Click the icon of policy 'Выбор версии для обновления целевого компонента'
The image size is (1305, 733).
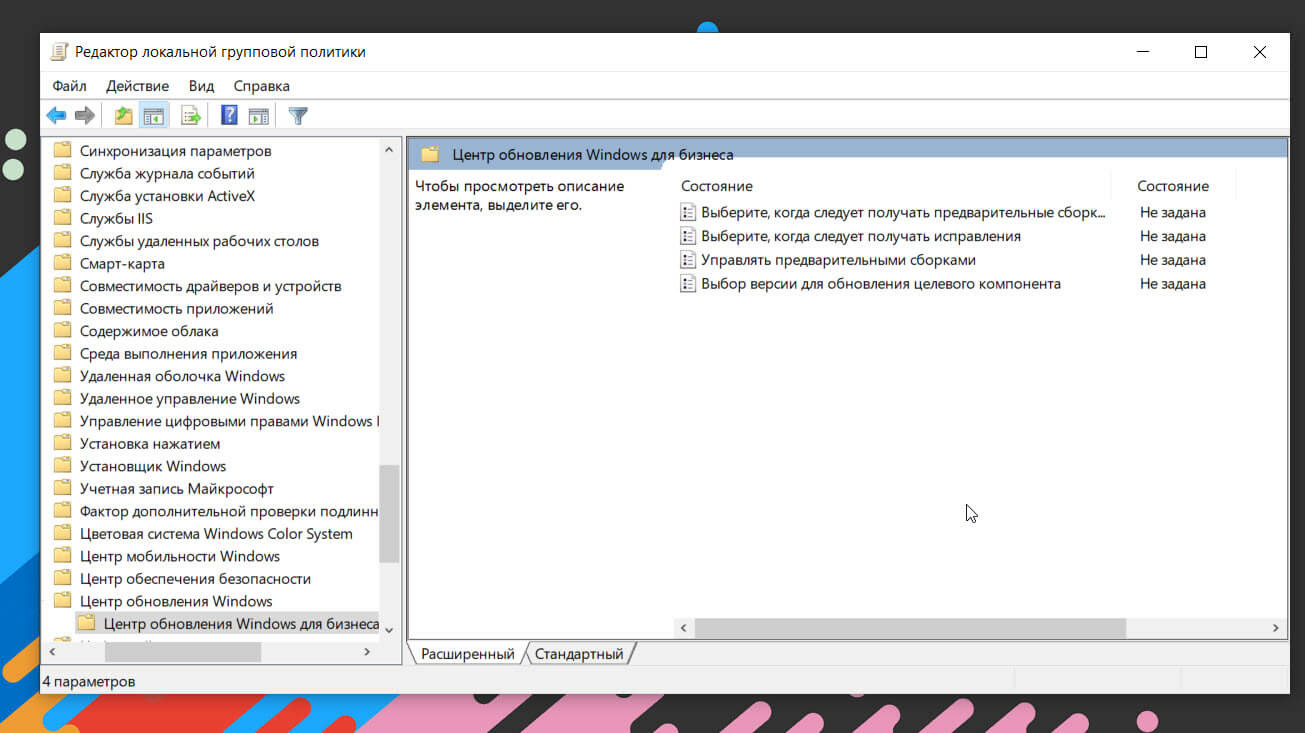[x=688, y=284]
